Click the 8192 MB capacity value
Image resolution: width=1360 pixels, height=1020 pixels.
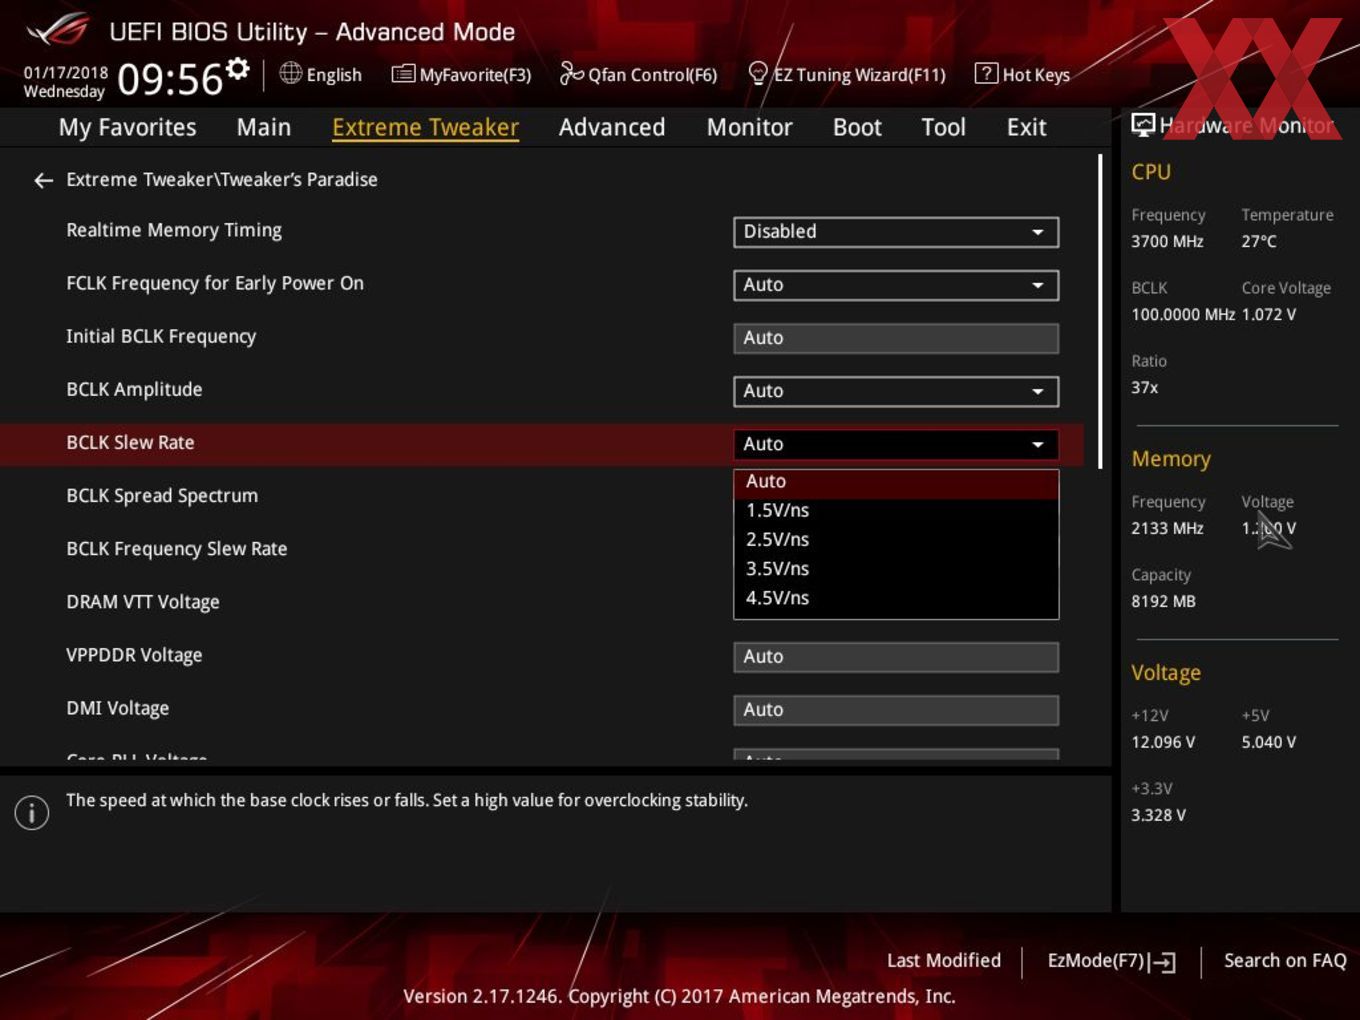tap(1163, 601)
